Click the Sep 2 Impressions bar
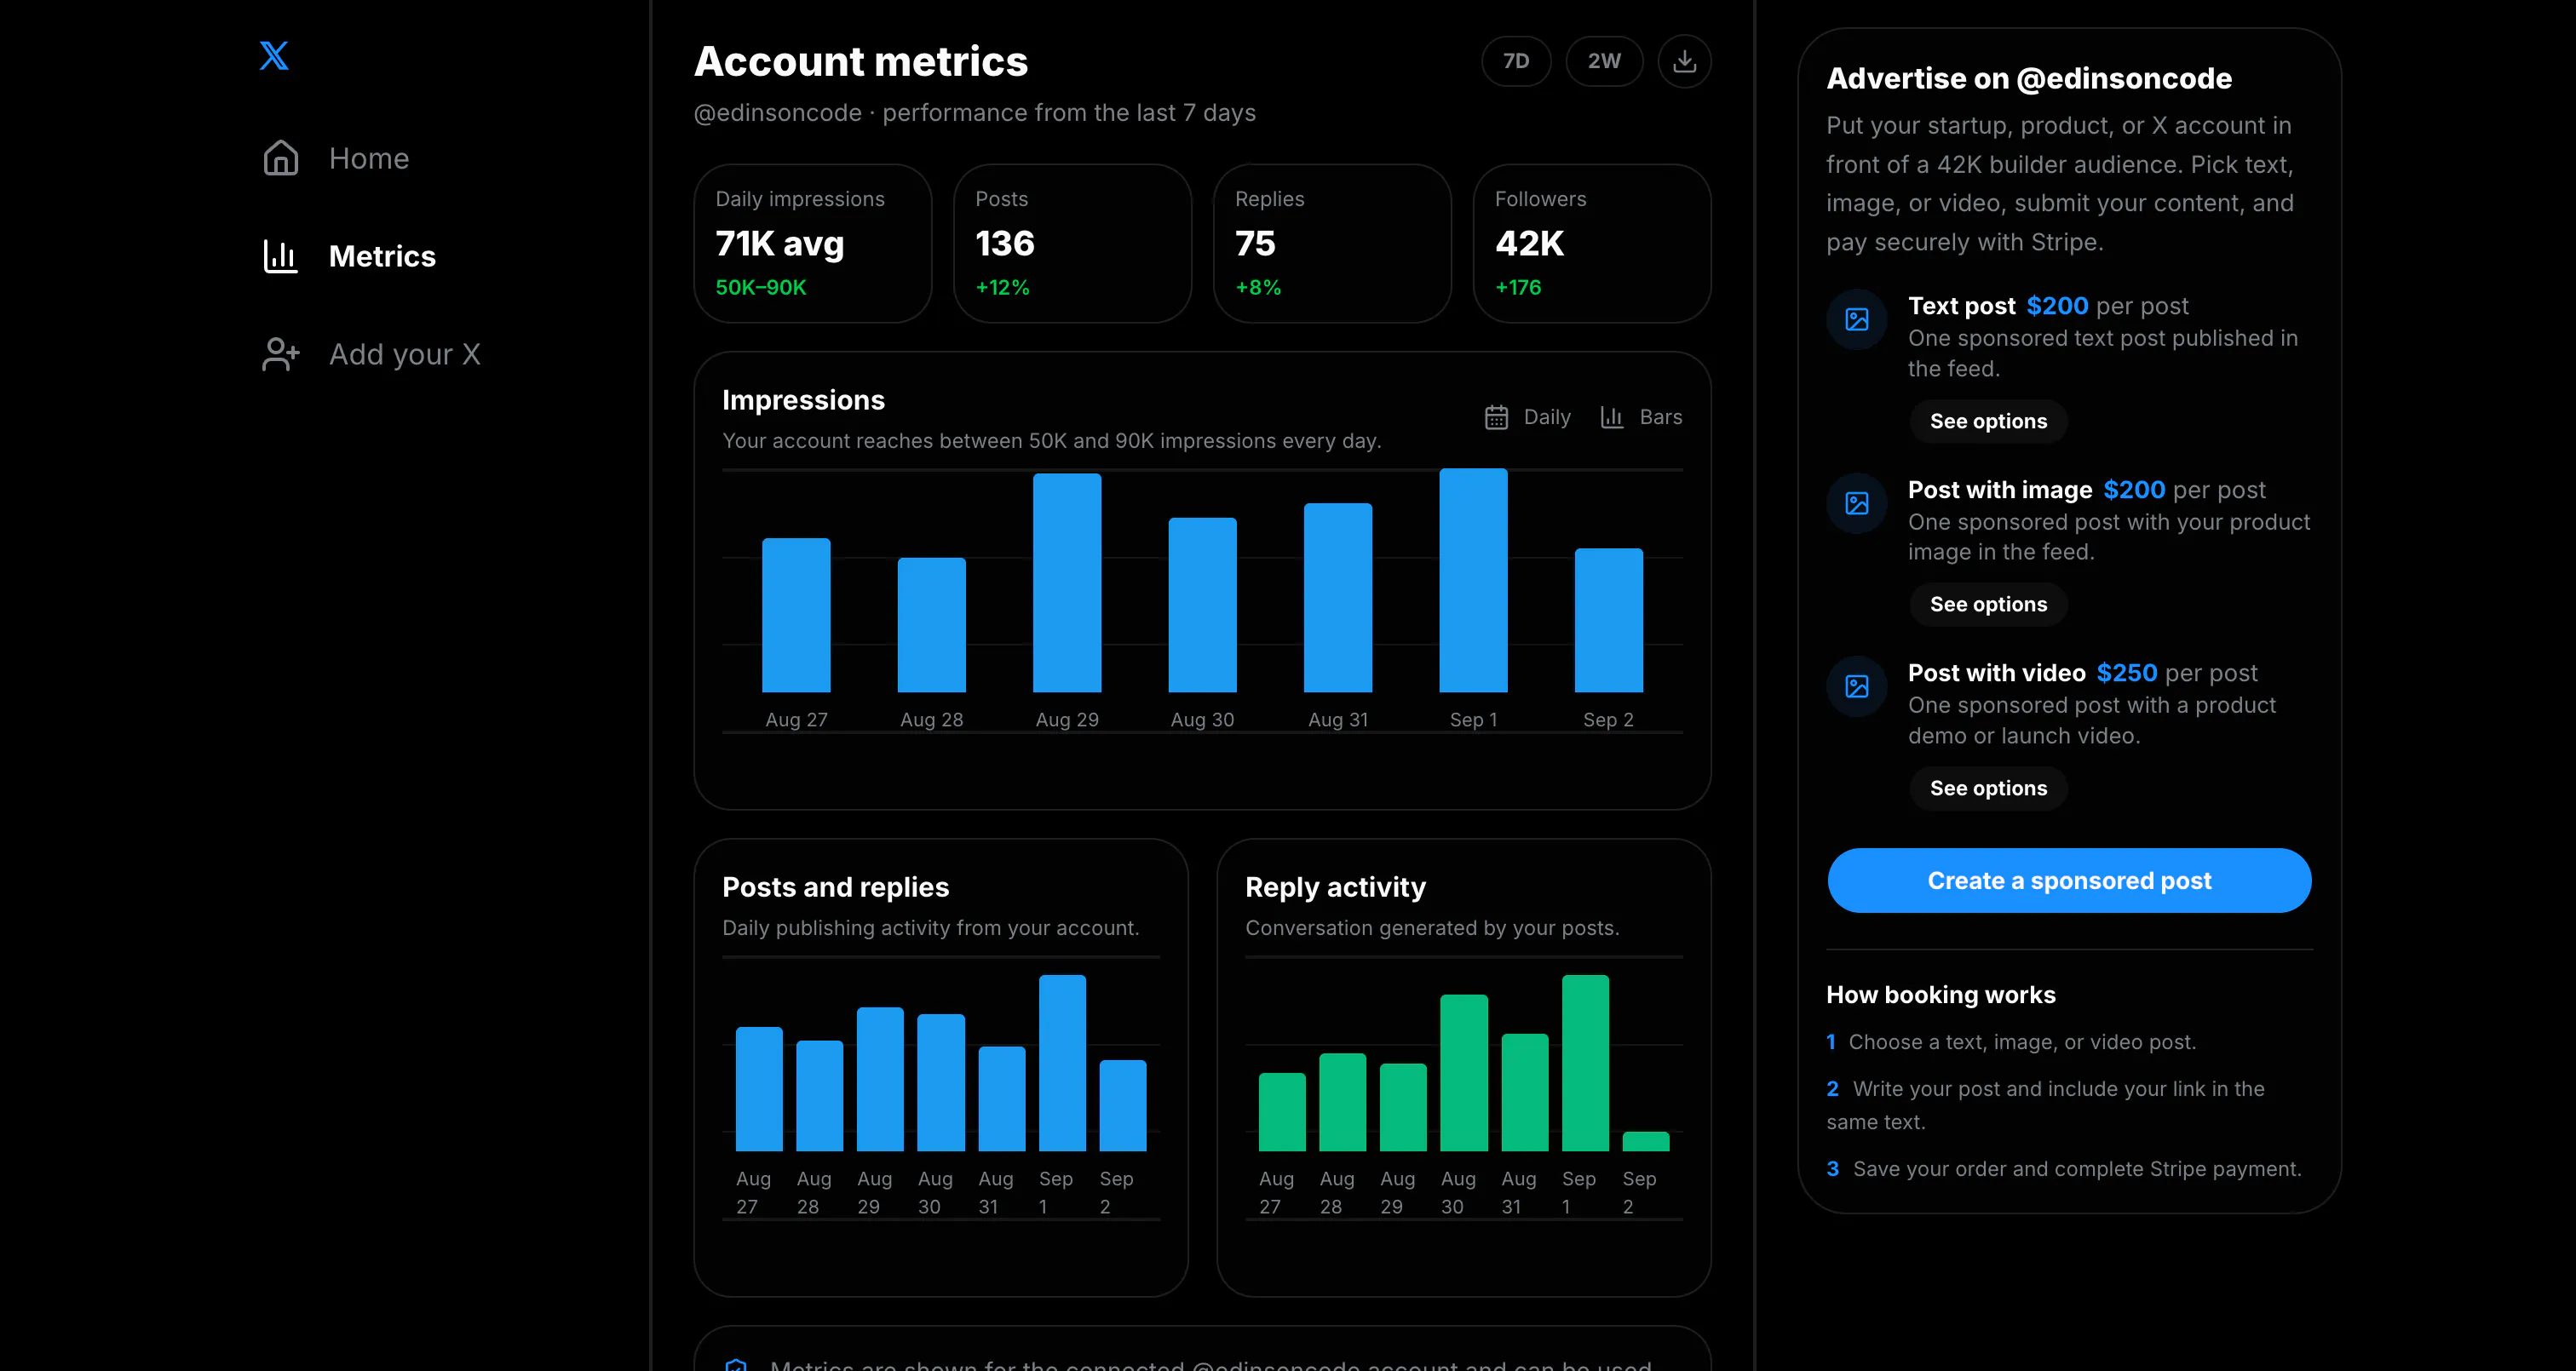Image resolution: width=2576 pixels, height=1371 pixels. tap(1609, 620)
